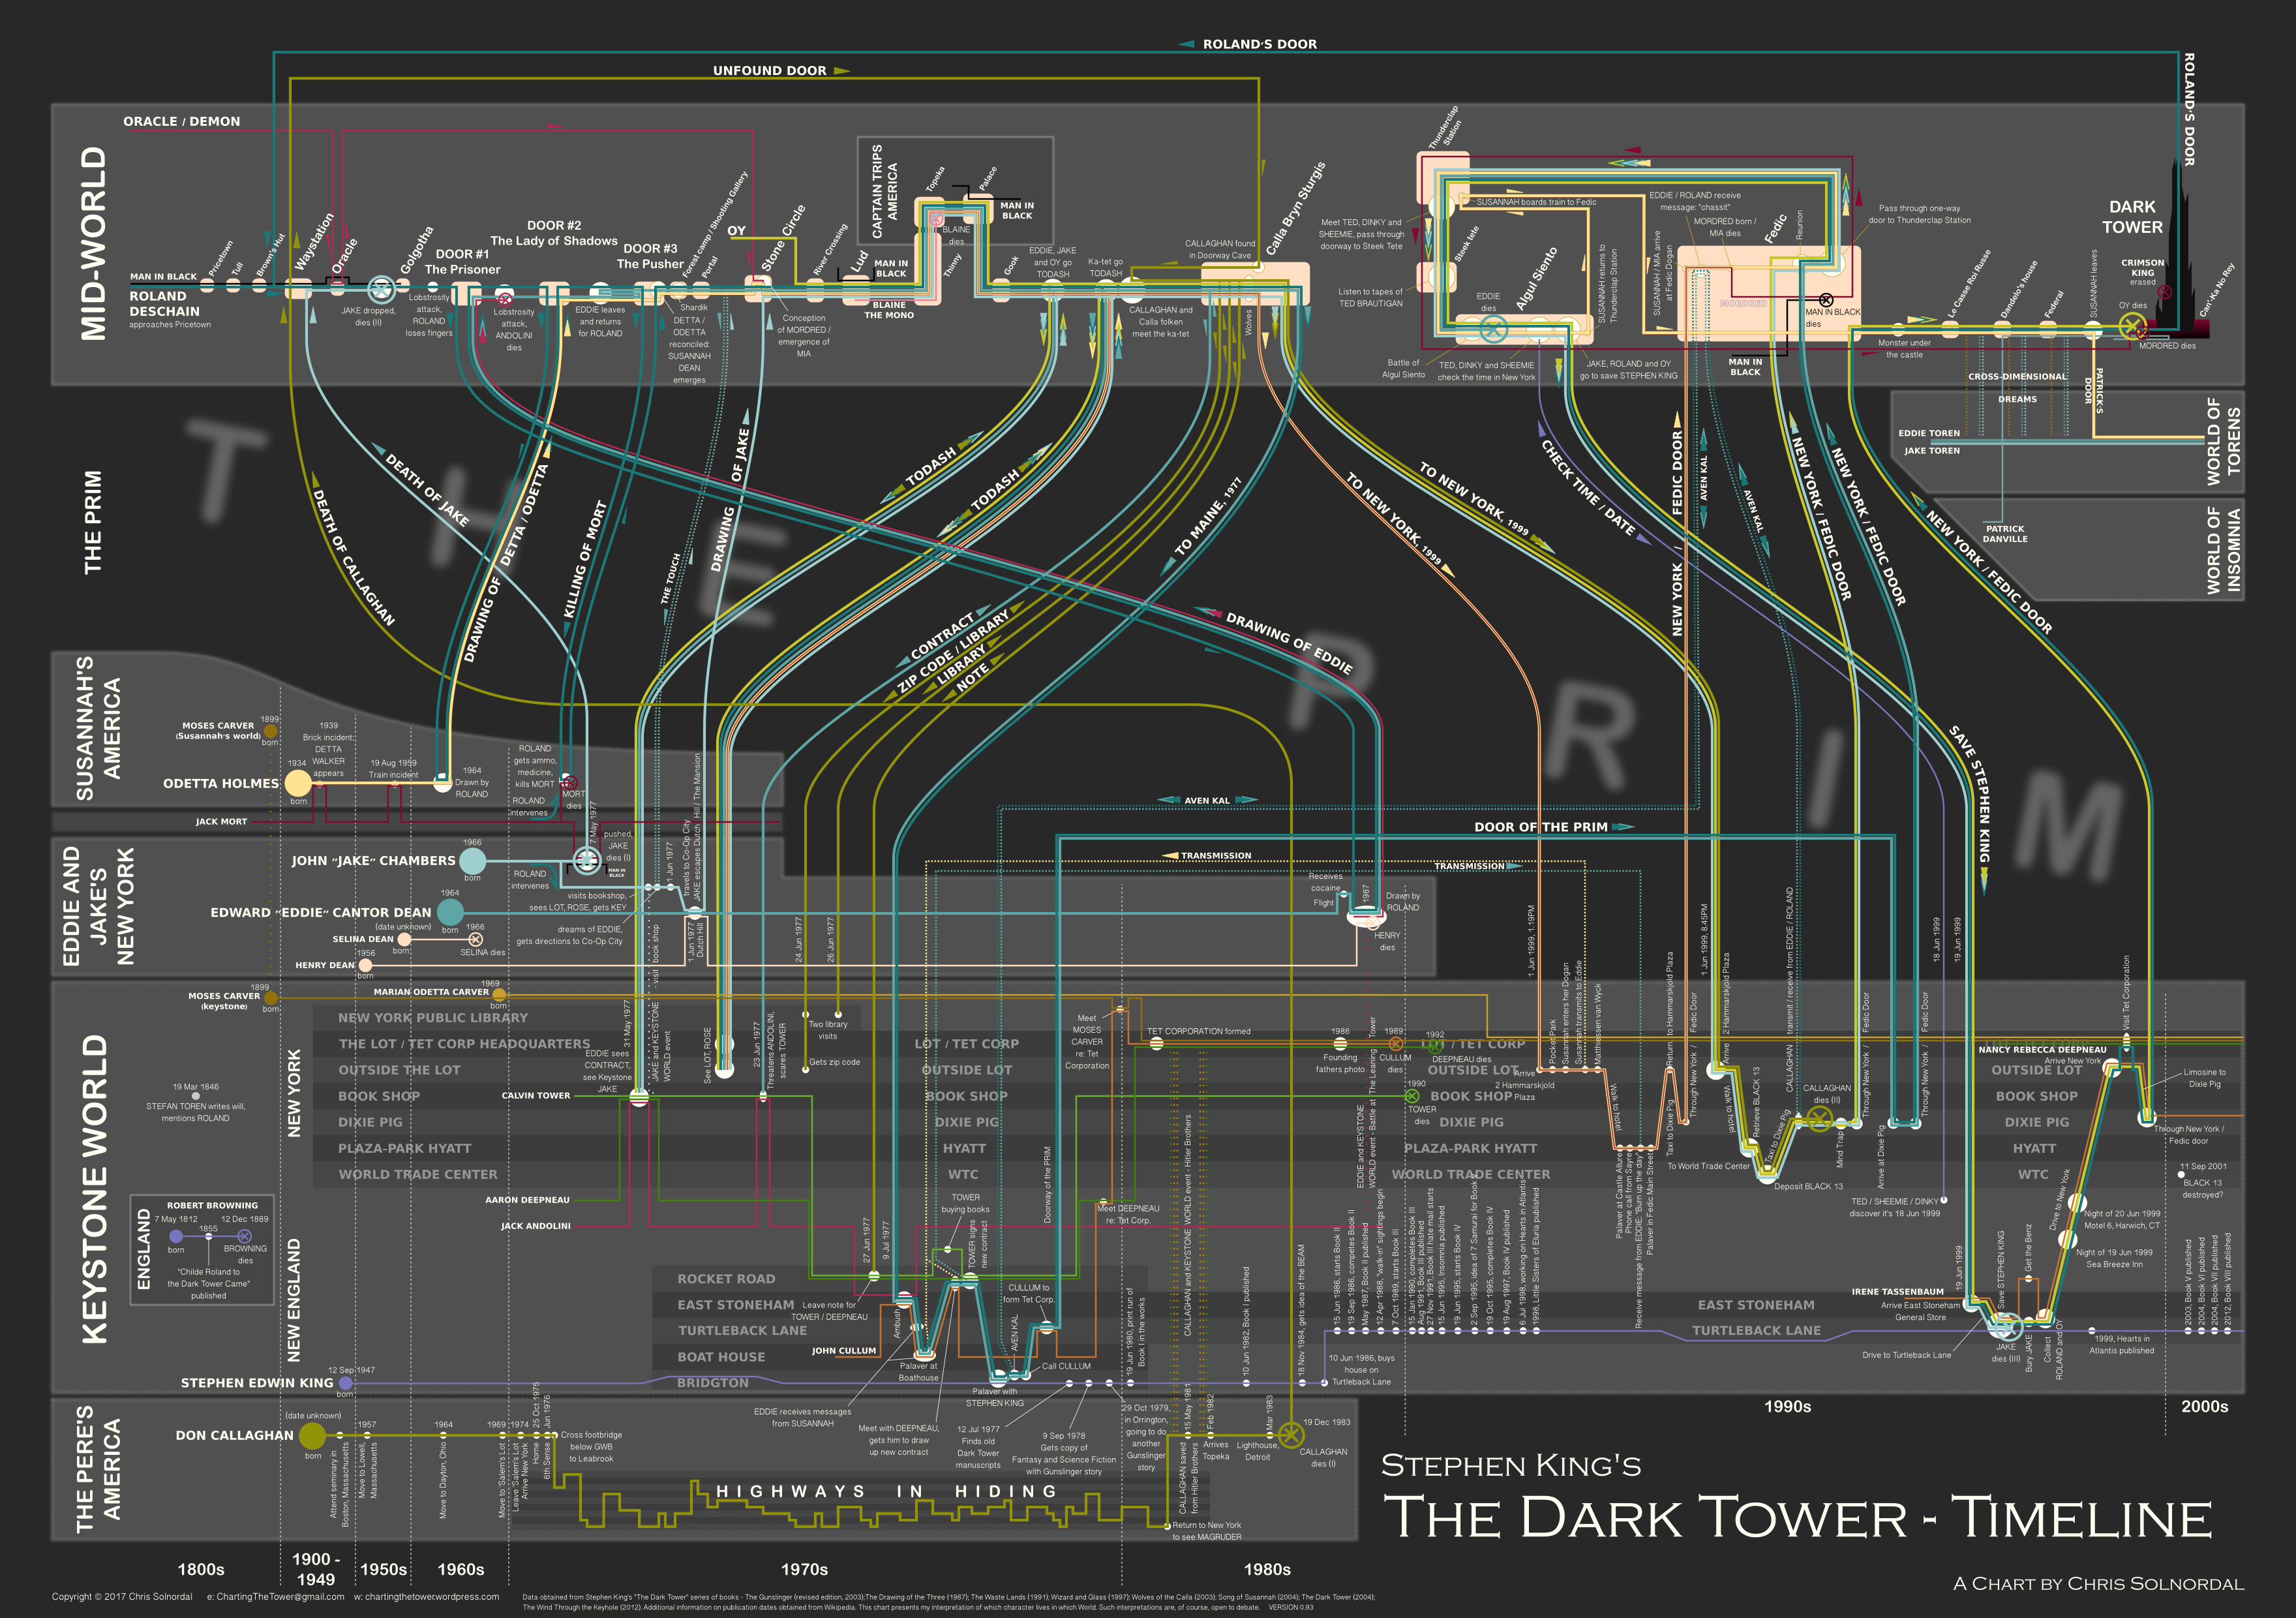
Task: Click the BOAT HOUSE row label
Action: coord(721,1357)
